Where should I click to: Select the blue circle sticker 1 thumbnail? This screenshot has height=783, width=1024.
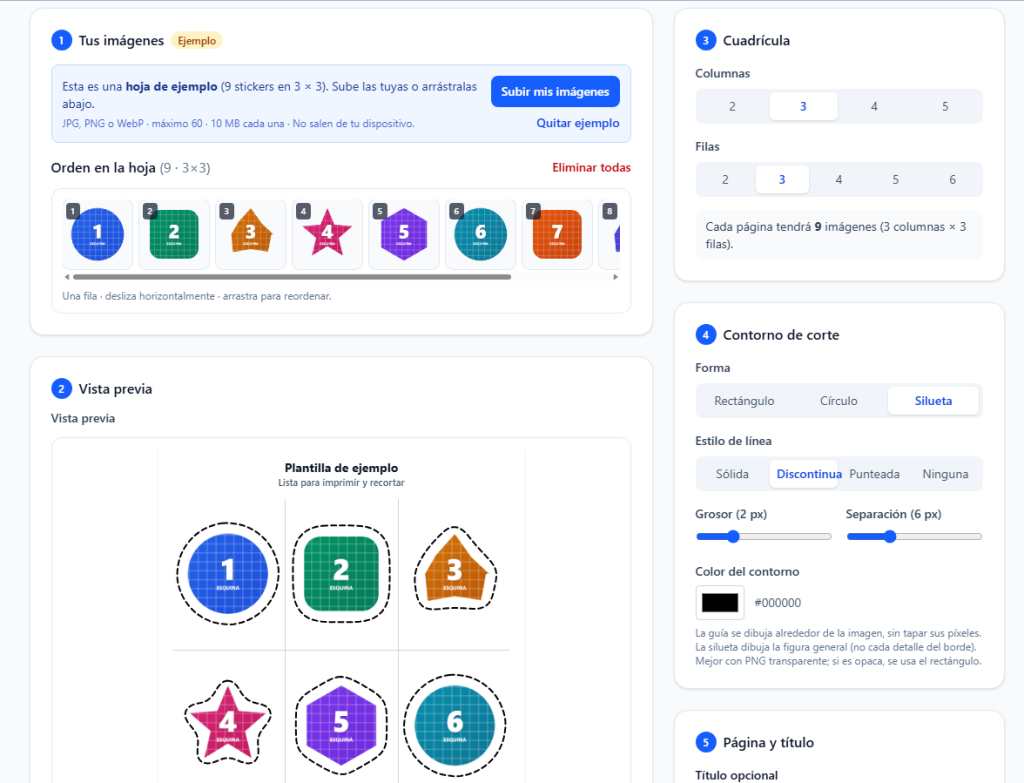(97, 234)
